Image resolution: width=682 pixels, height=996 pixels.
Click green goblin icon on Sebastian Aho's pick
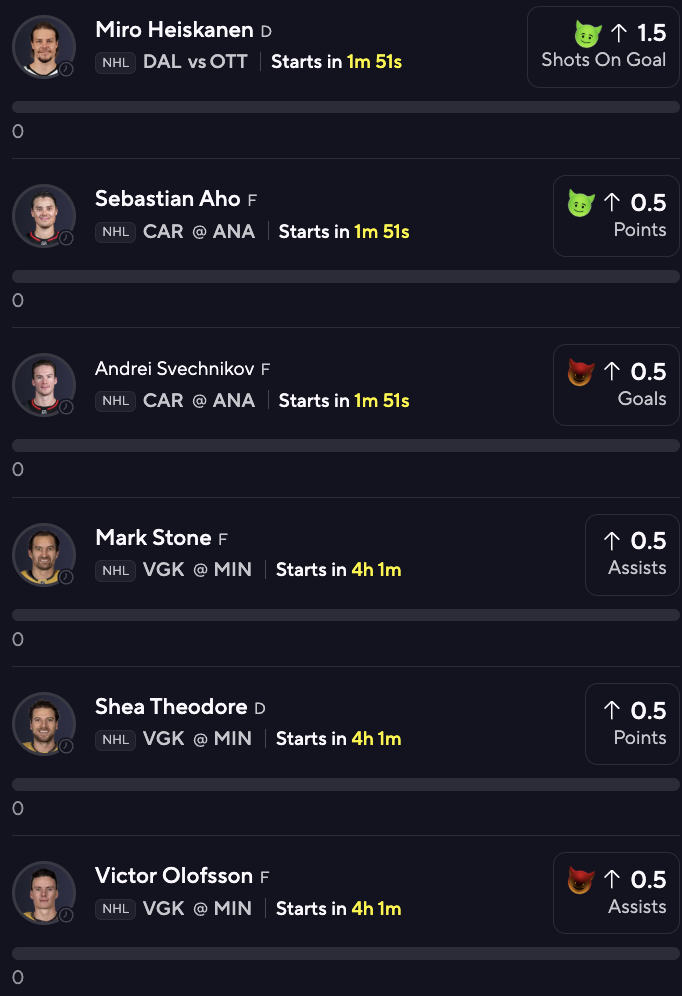click(581, 203)
